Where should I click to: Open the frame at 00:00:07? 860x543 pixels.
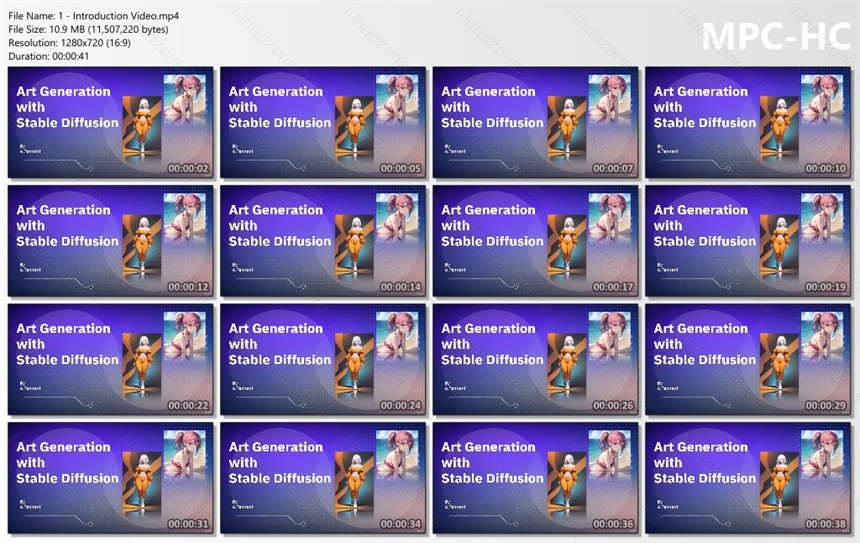pos(535,123)
